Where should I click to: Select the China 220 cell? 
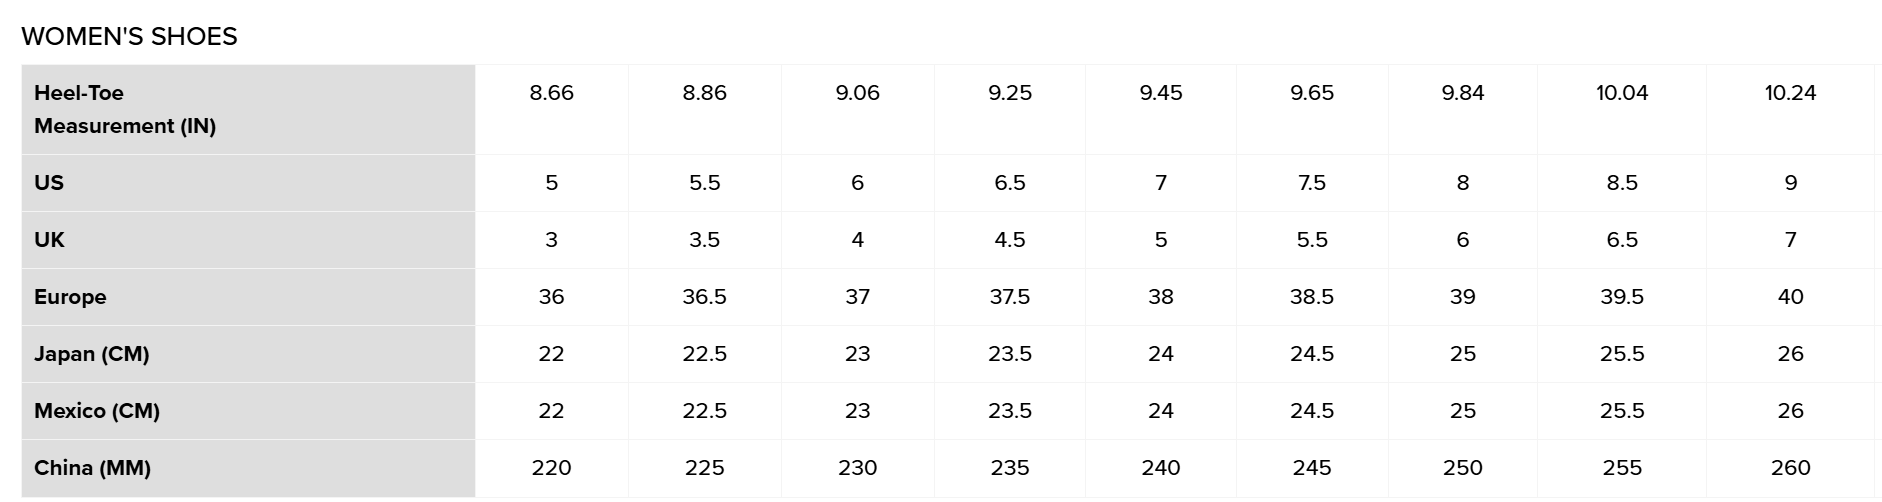[552, 468]
